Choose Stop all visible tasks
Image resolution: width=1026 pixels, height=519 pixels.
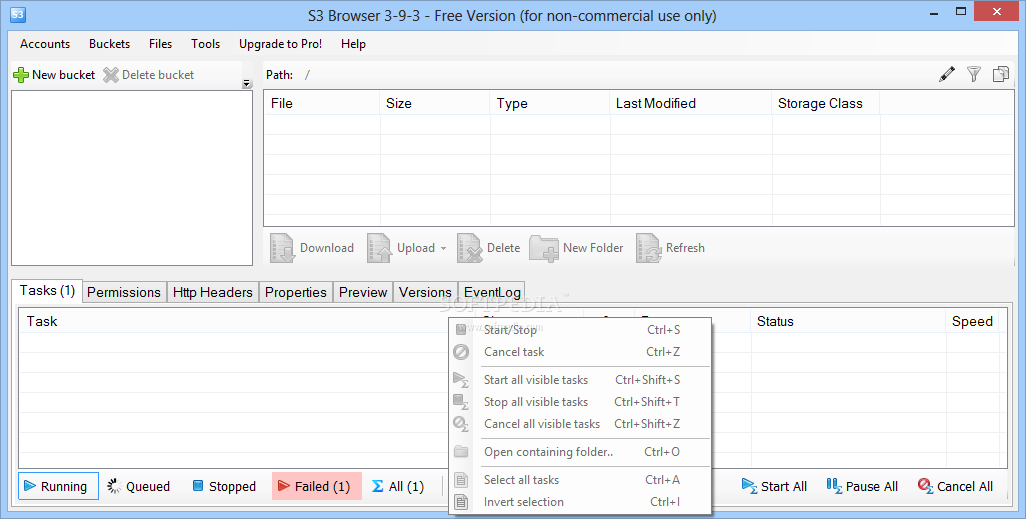click(580, 402)
